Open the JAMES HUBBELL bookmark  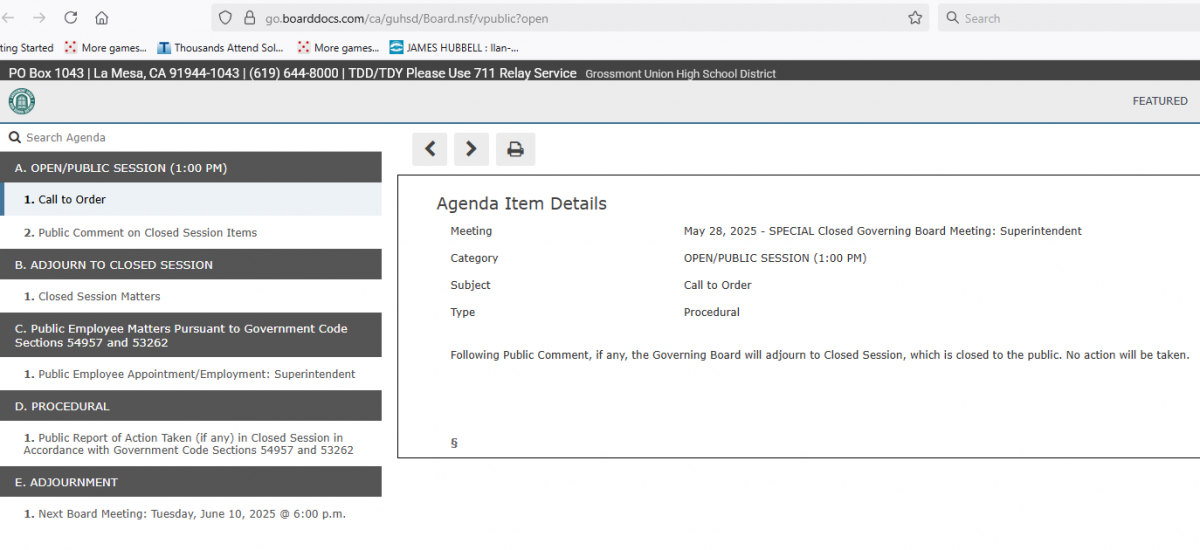pyautogui.click(x=461, y=47)
